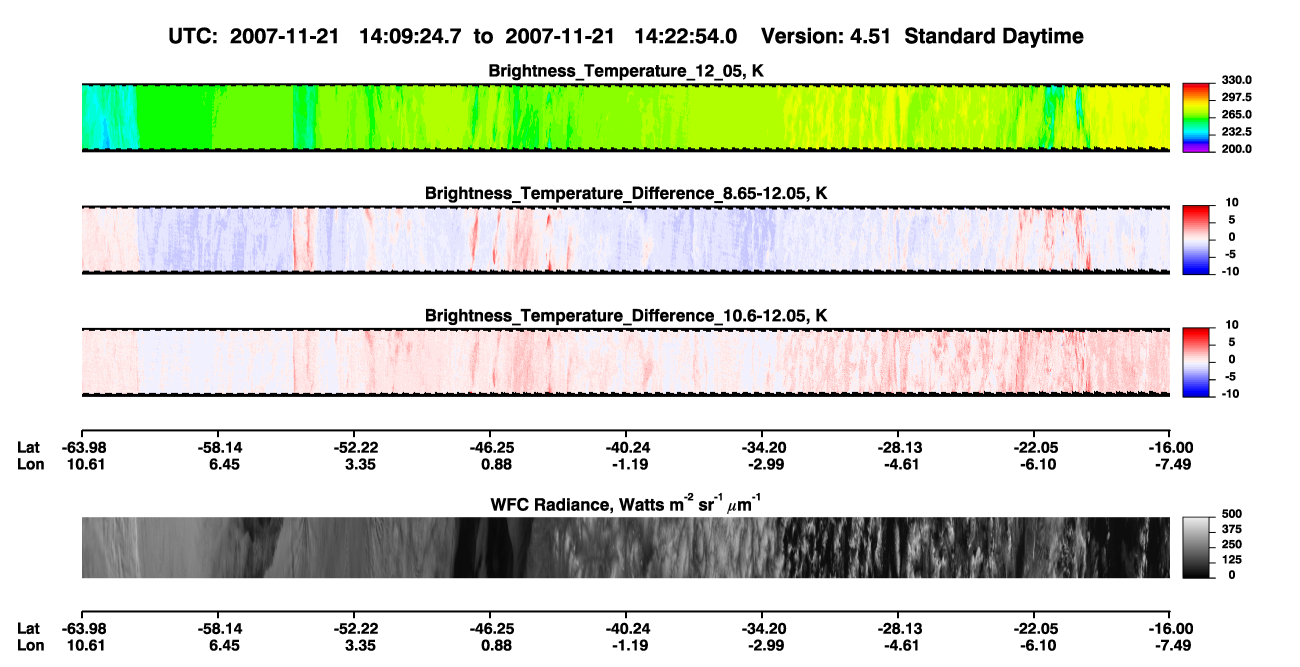
Task: Click the start time 14:09:24.7 in the header
Action: (412, 36)
